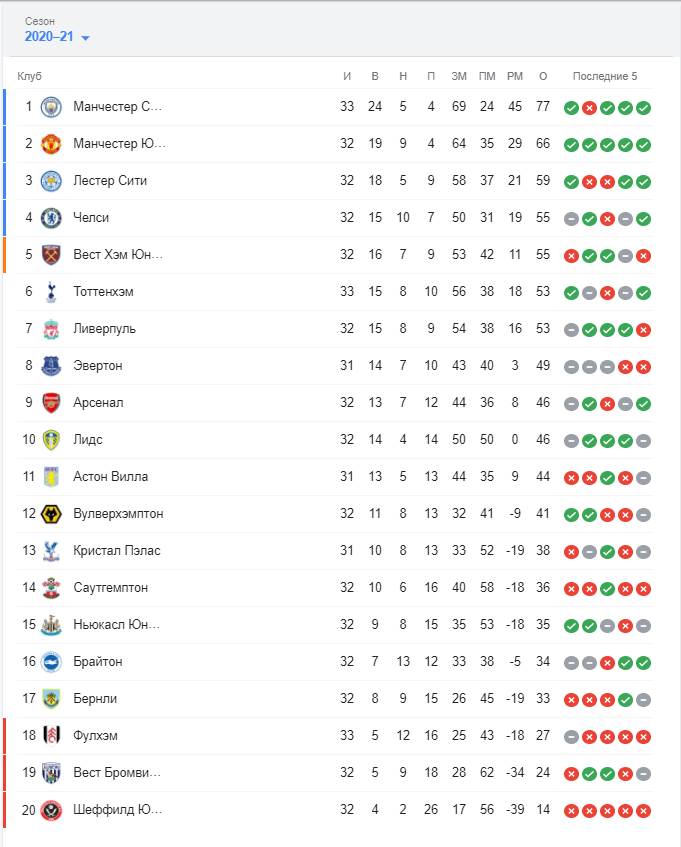
Task: Select the Wolverhampton wolf head crest
Action: [51, 514]
